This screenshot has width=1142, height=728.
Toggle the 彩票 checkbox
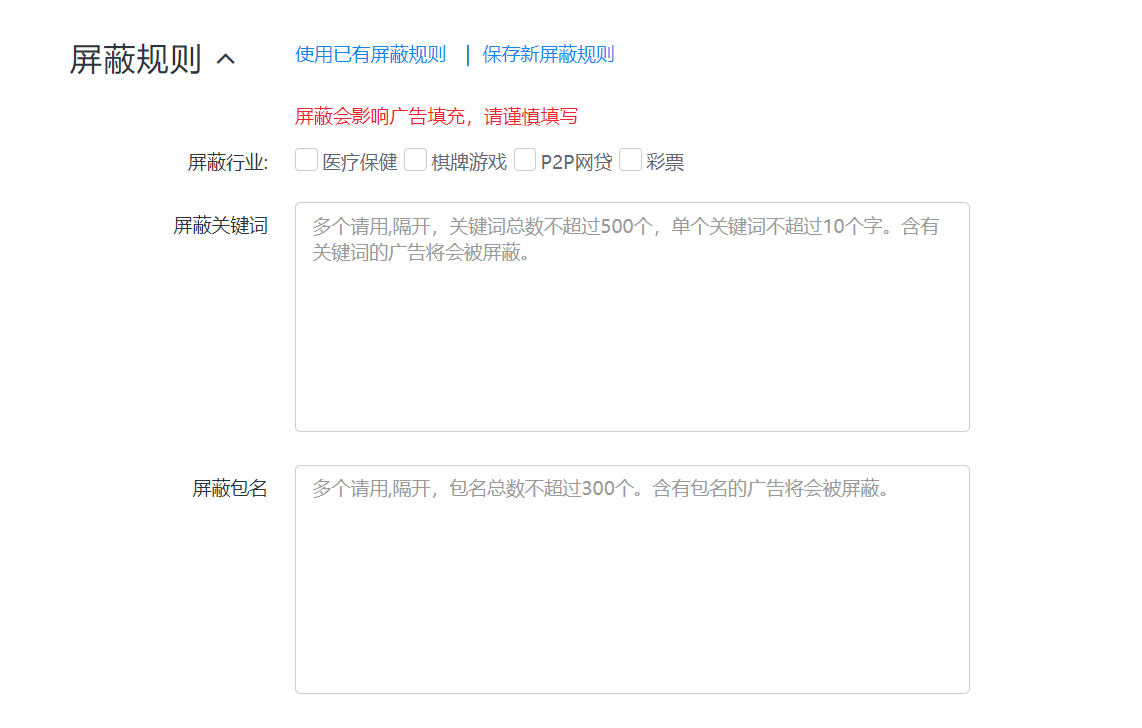[630, 160]
